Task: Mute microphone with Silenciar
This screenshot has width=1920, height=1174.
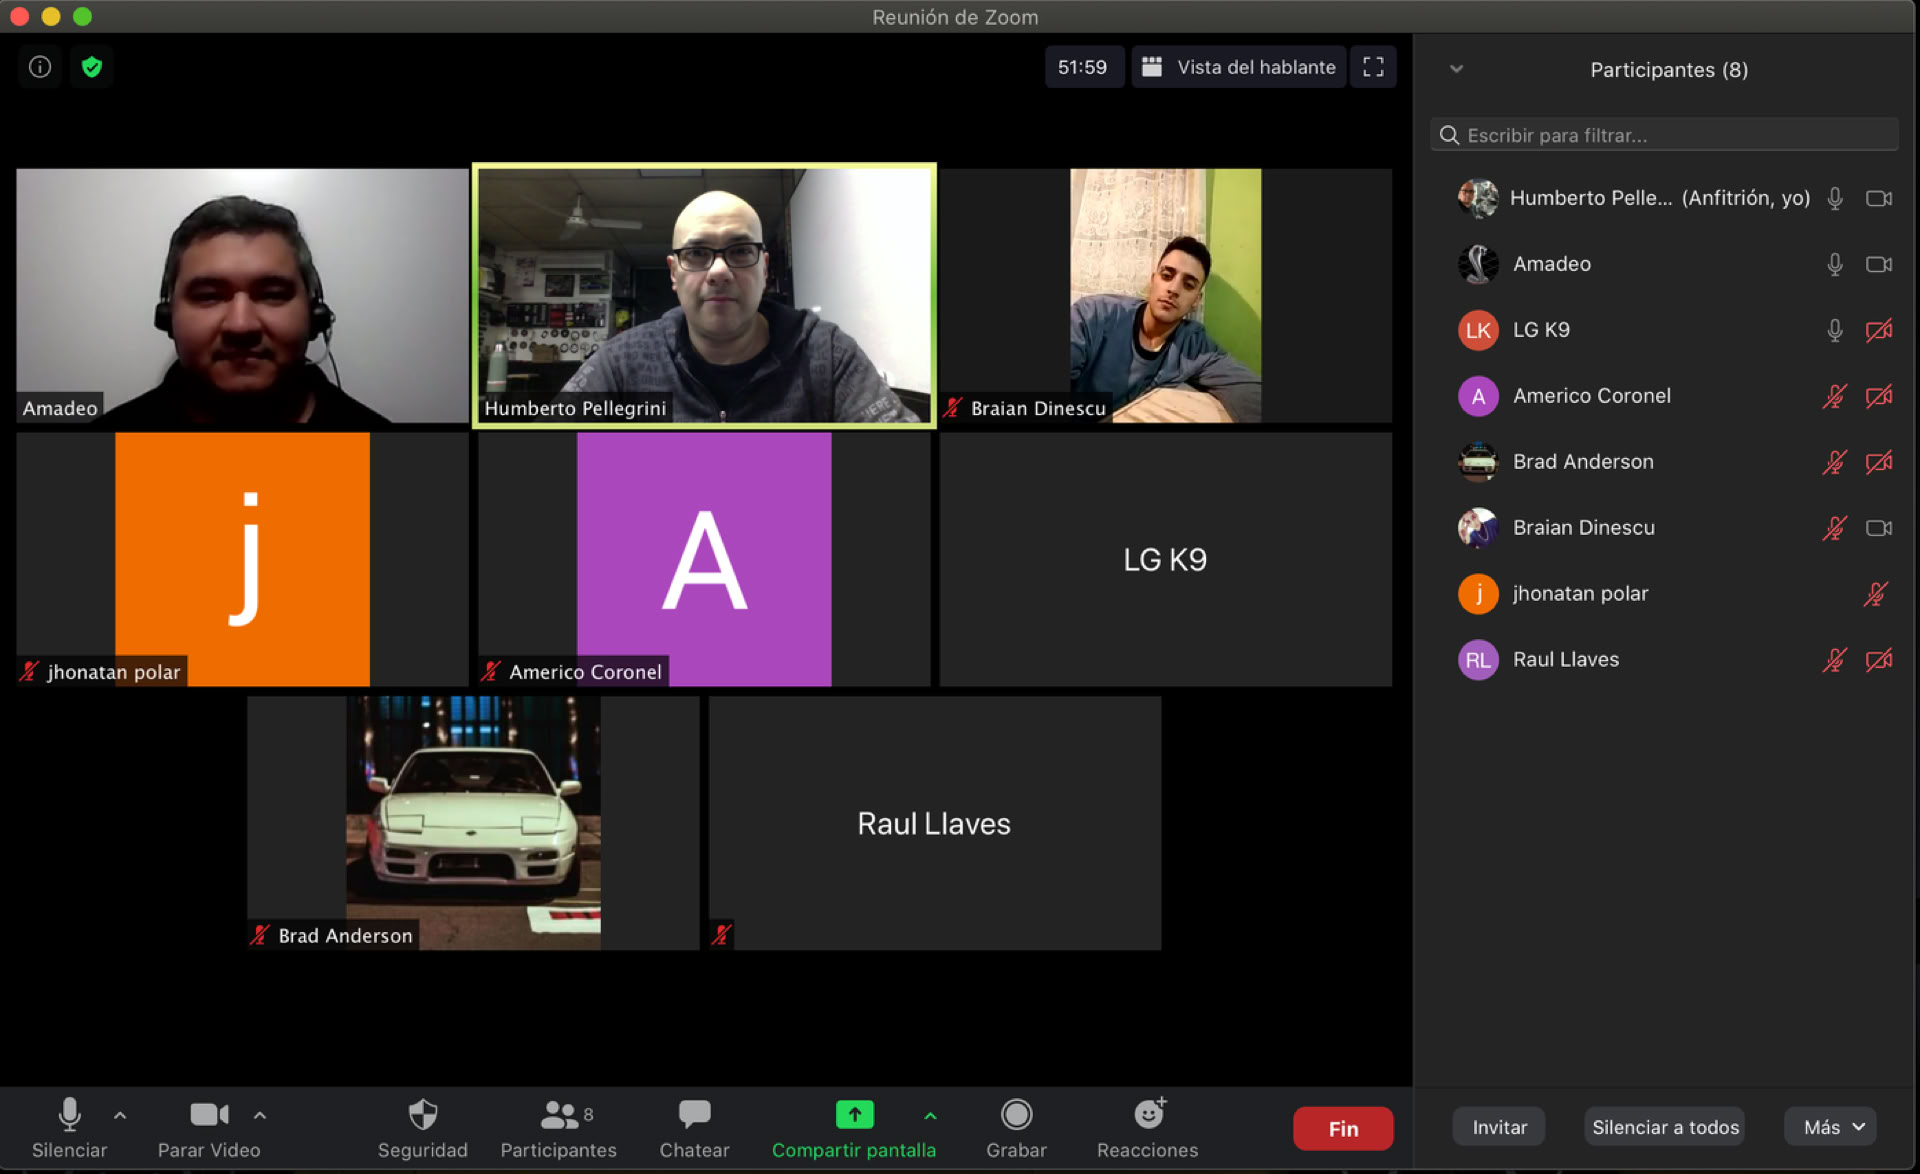Action: pyautogui.click(x=69, y=1127)
